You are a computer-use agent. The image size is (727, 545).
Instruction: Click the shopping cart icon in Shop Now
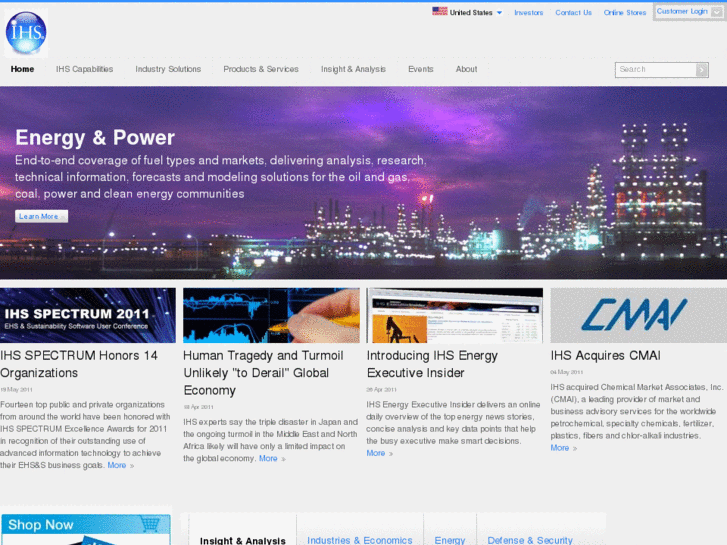pos(150,524)
